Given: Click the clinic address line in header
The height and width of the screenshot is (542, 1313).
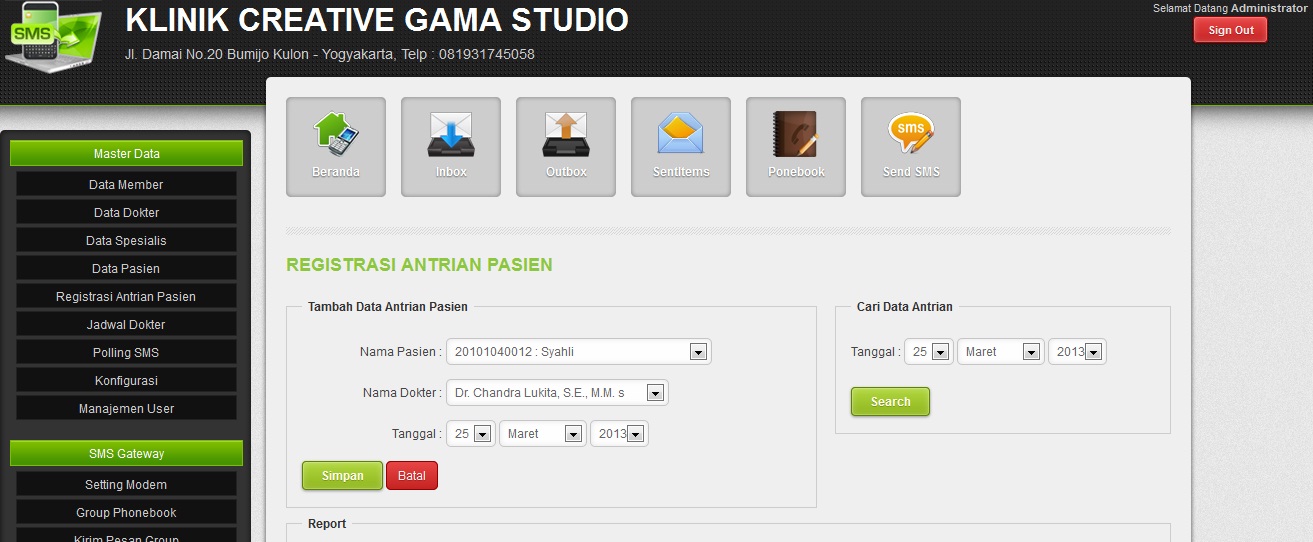Looking at the screenshot, I should pos(329,54).
